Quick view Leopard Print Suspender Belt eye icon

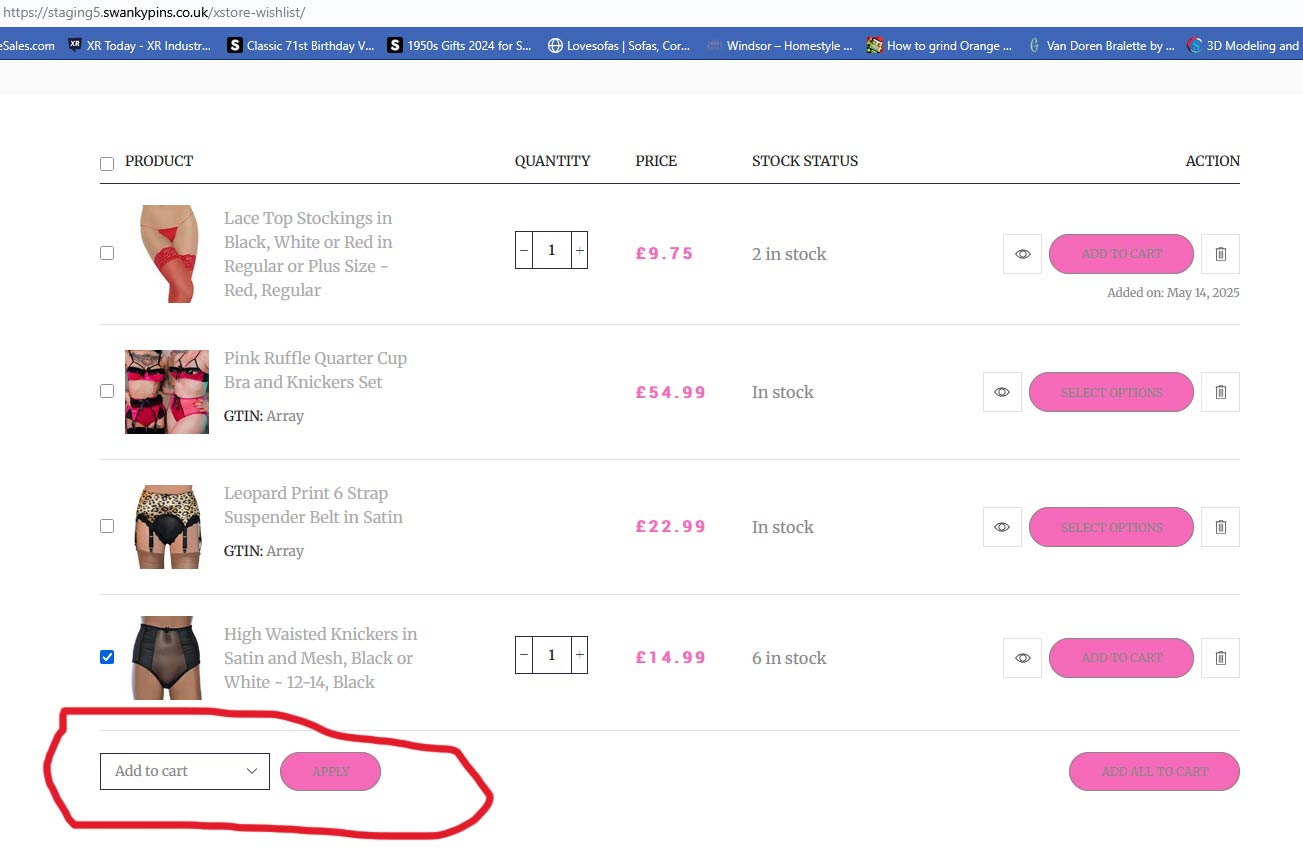(x=1002, y=527)
